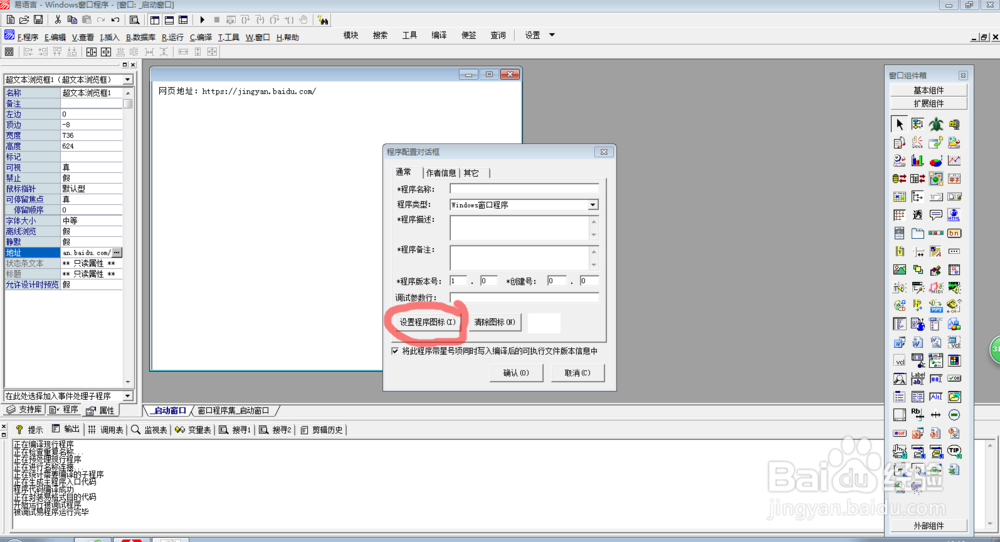Viewport: 1000px width, 542px height.
Task: Click the New file toolbar icon
Action: (10, 20)
